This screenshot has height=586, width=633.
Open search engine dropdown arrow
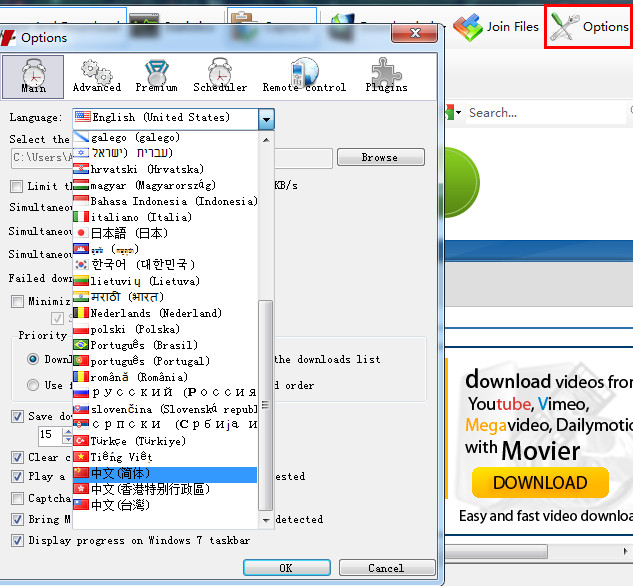click(459, 113)
